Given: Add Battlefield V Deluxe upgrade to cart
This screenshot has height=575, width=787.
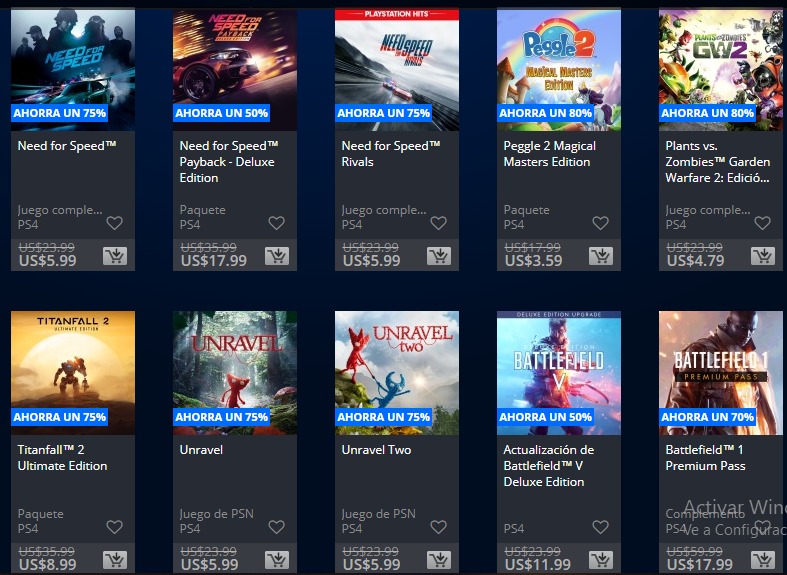Looking at the screenshot, I should coord(601,560).
